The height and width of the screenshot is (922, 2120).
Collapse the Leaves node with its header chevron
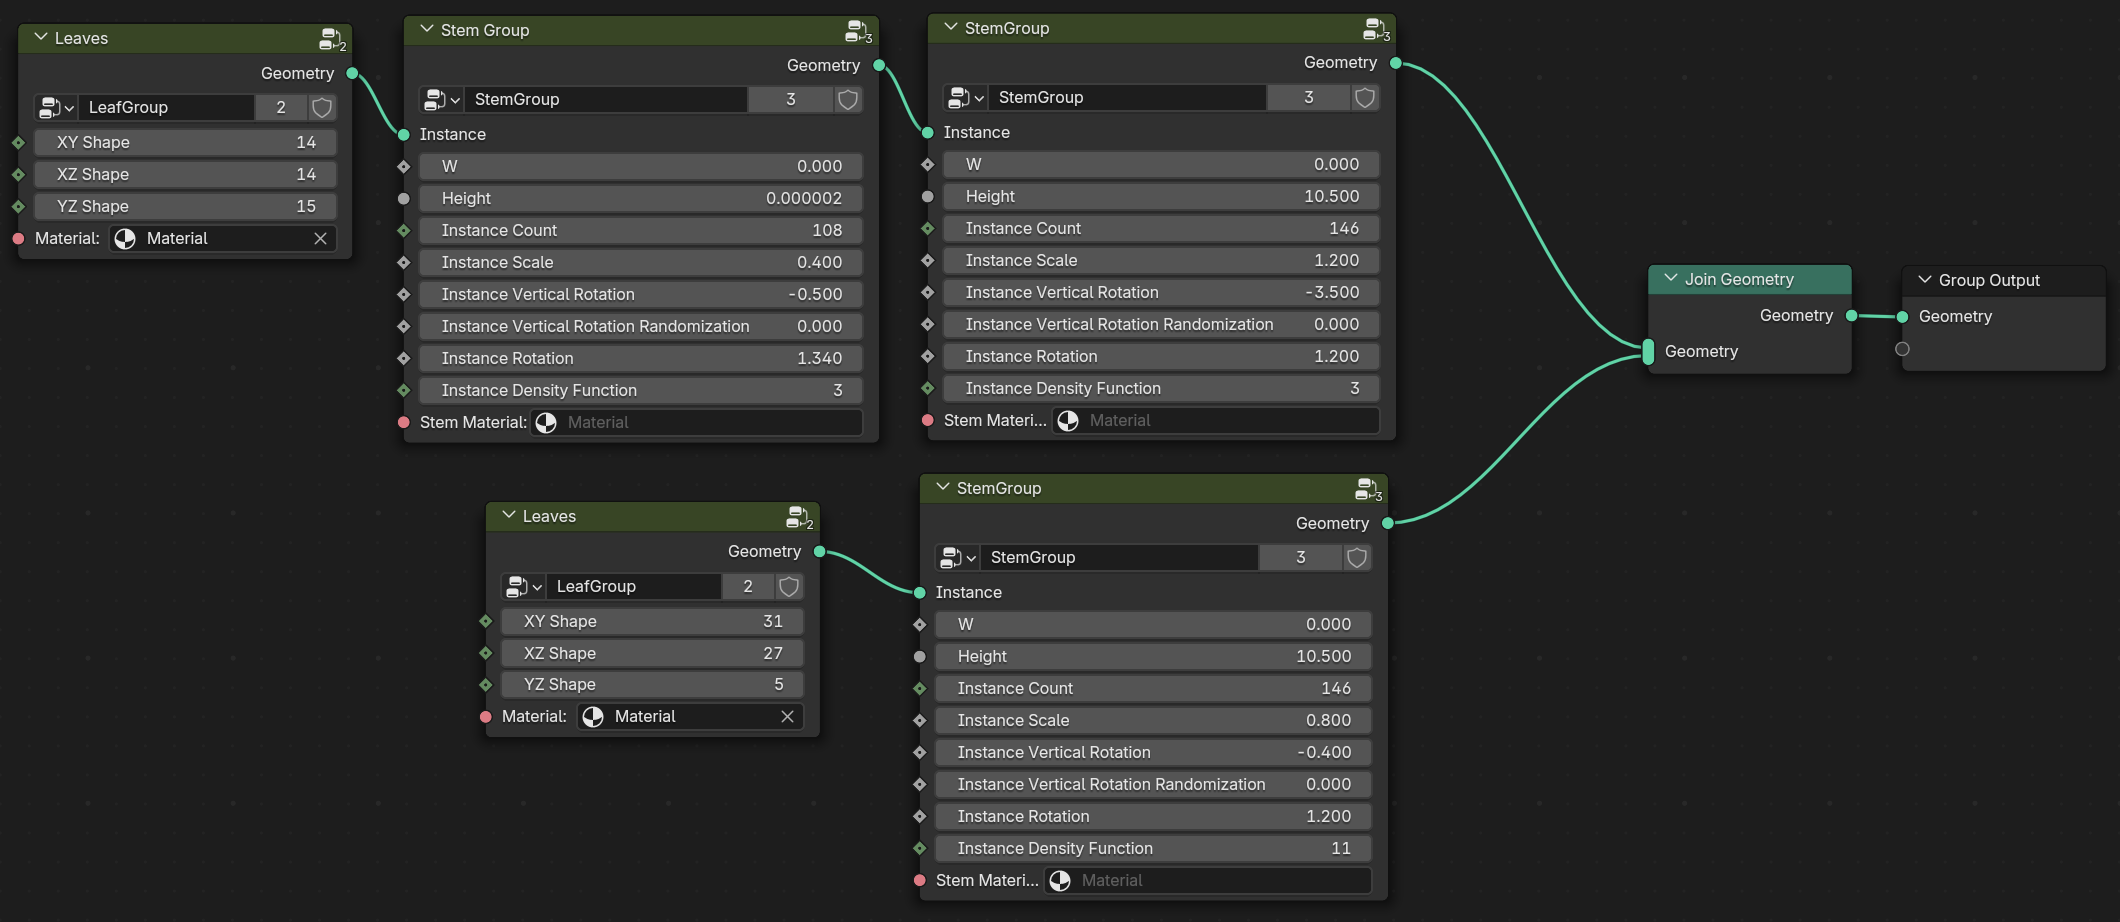tap(40, 38)
